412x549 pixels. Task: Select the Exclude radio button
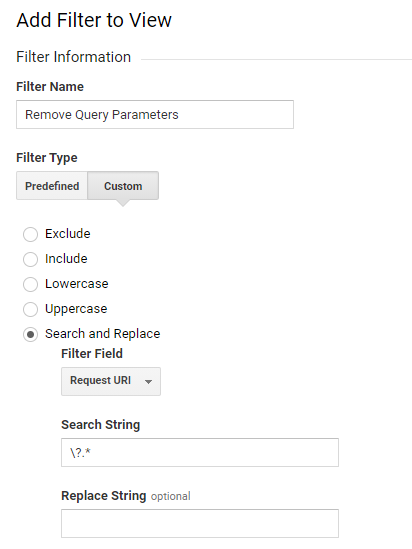click(30, 234)
